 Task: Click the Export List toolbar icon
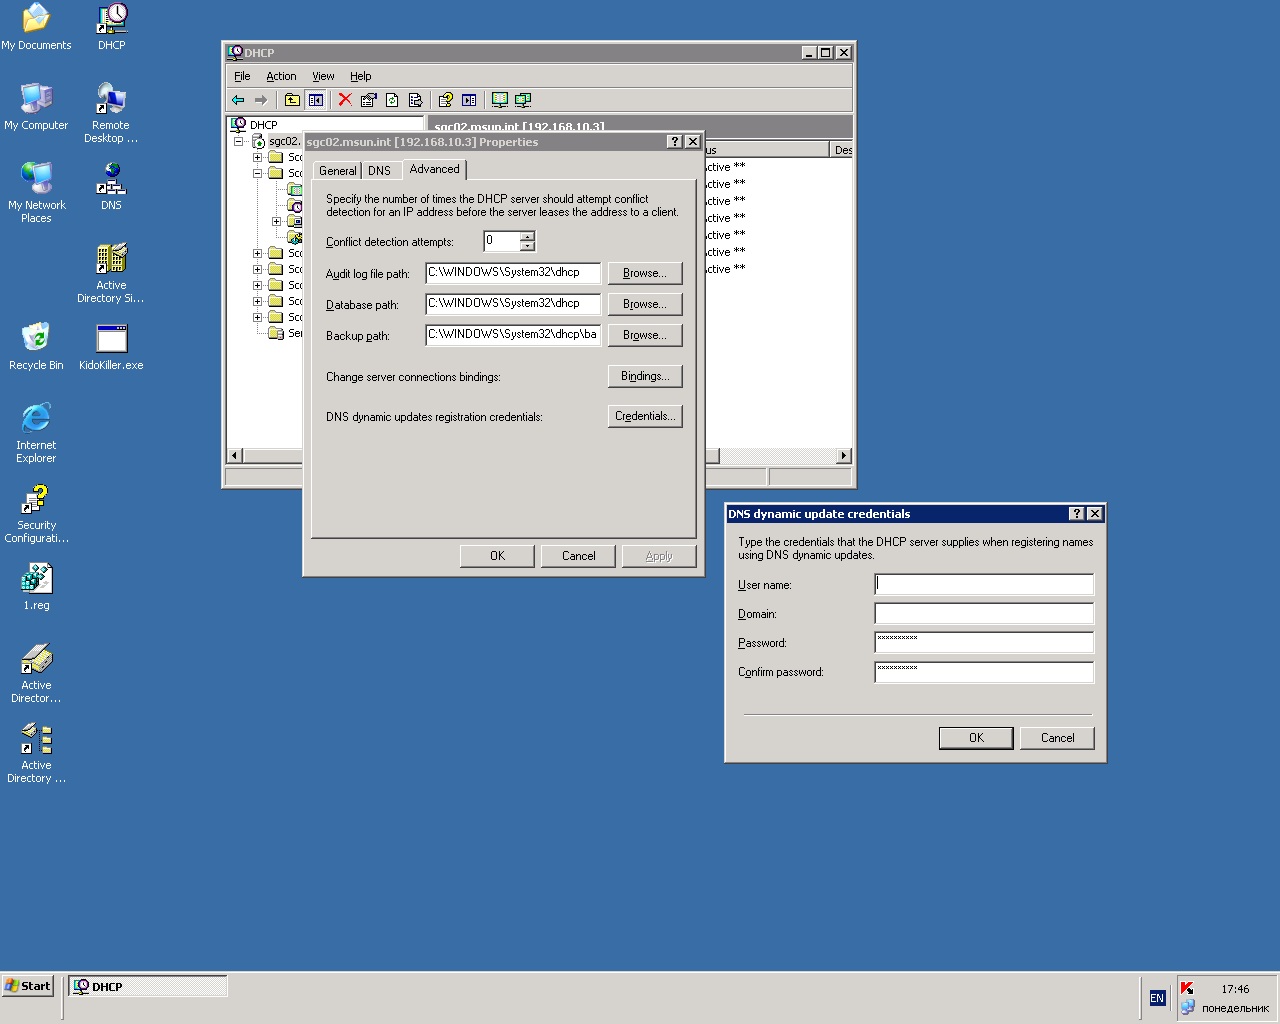click(415, 100)
